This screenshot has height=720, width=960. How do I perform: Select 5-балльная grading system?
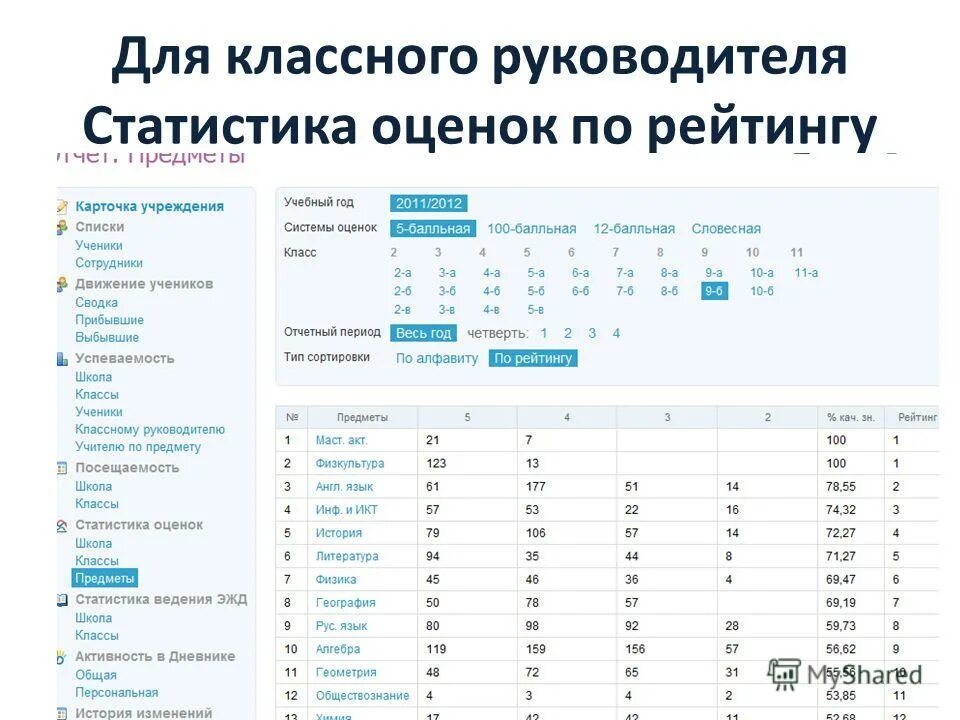pos(433,229)
